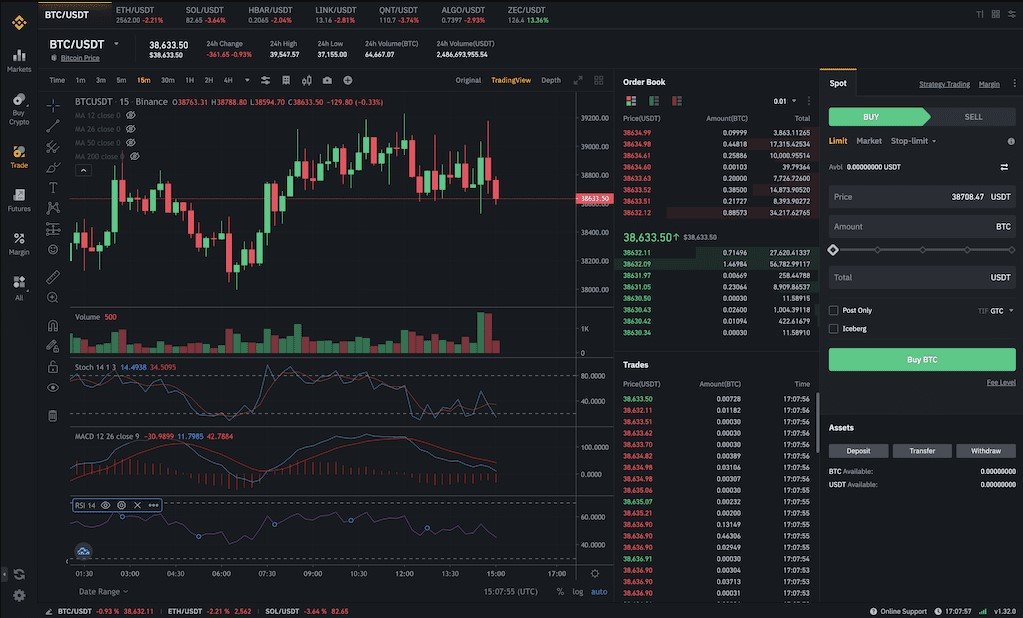Tick the Iceberg checkbox
The image size is (1023, 618).
click(834, 328)
